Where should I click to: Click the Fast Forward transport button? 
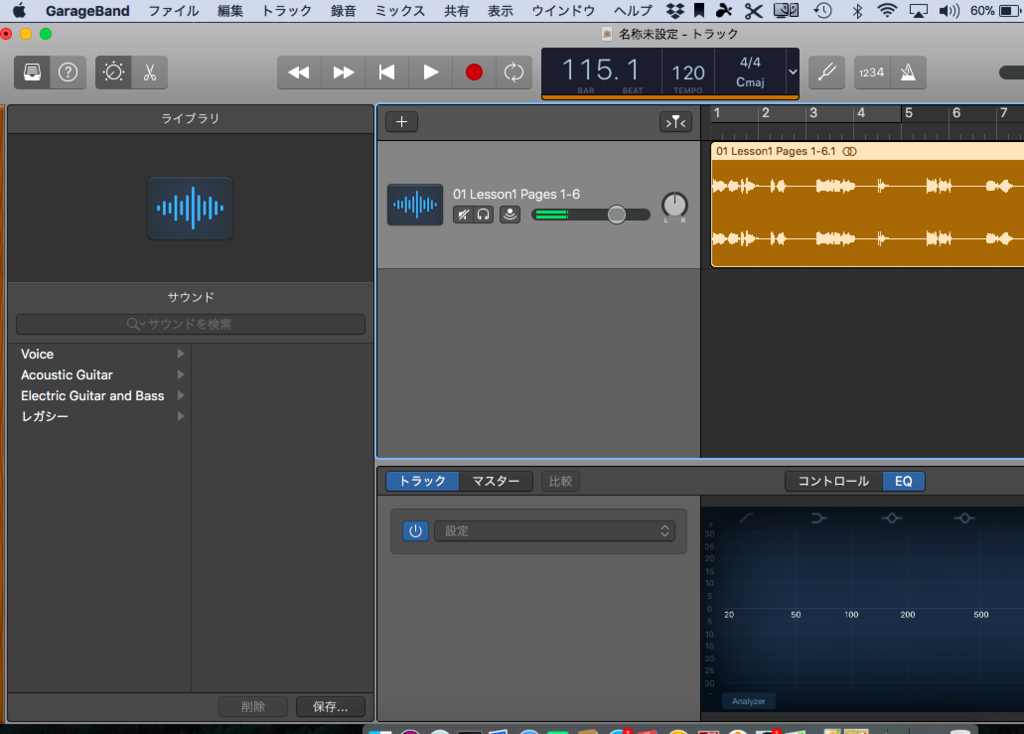(x=343, y=72)
